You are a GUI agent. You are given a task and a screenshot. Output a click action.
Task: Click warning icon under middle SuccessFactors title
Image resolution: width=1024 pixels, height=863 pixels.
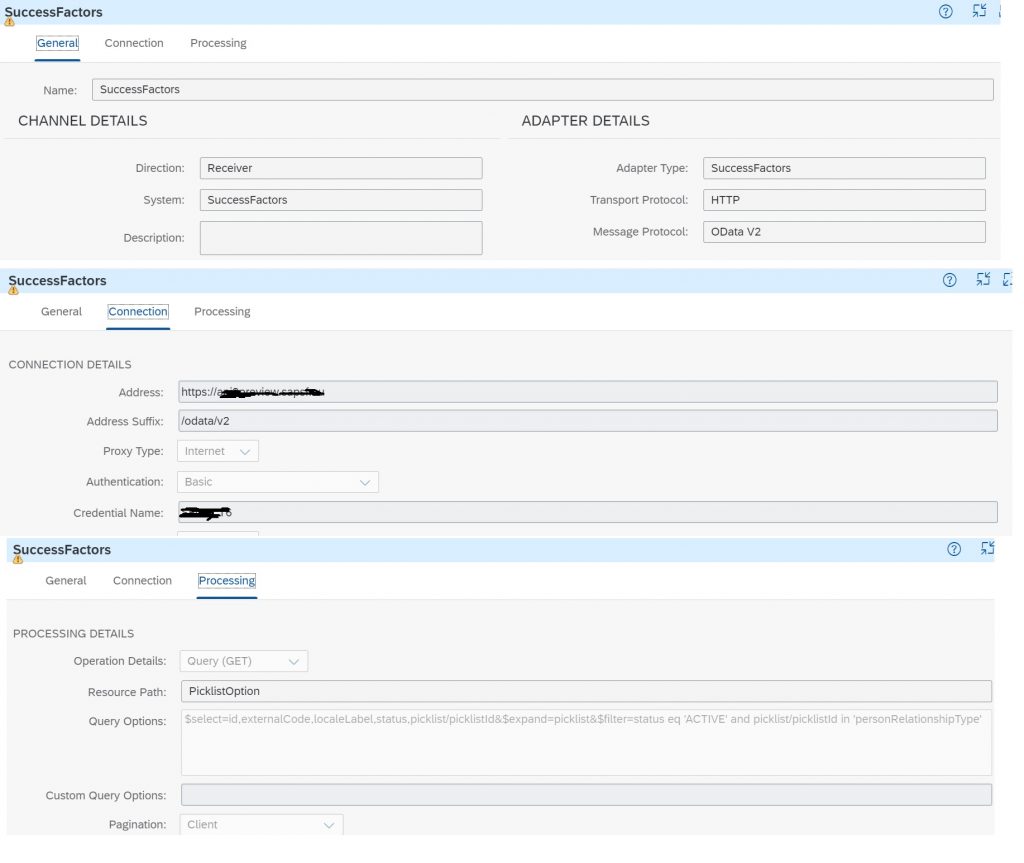click(x=13, y=291)
